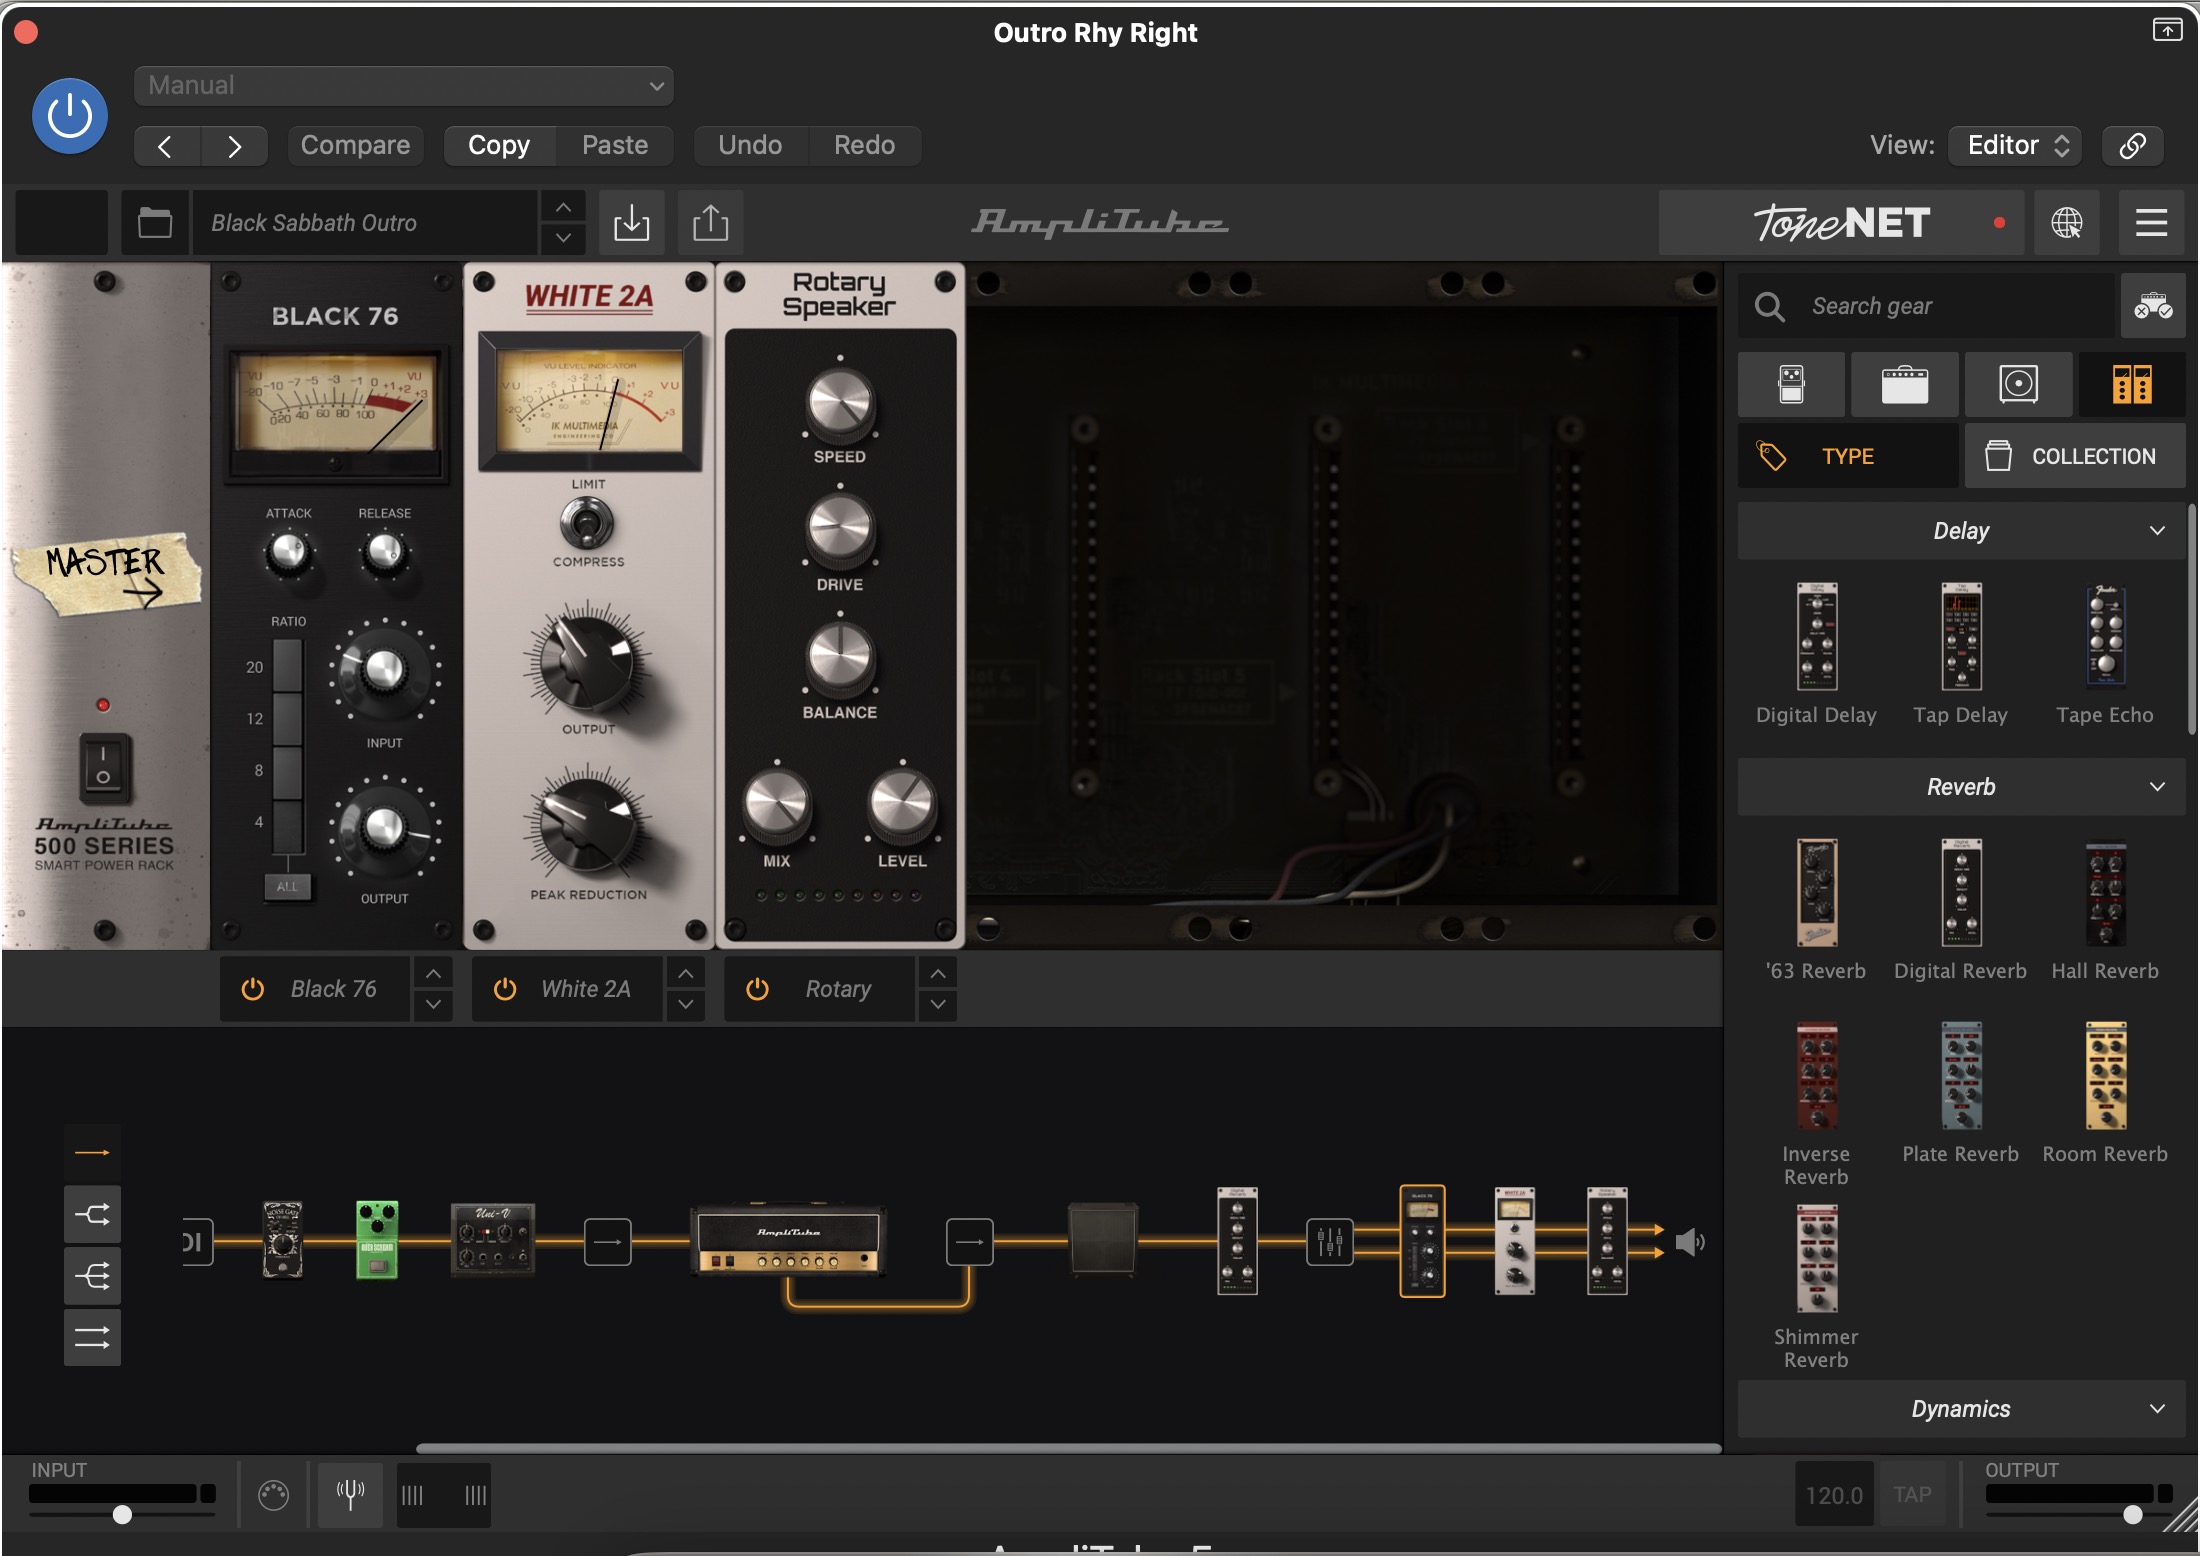
Task: Click the globe icon next to ToneNET
Action: [x=2067, y=222]
